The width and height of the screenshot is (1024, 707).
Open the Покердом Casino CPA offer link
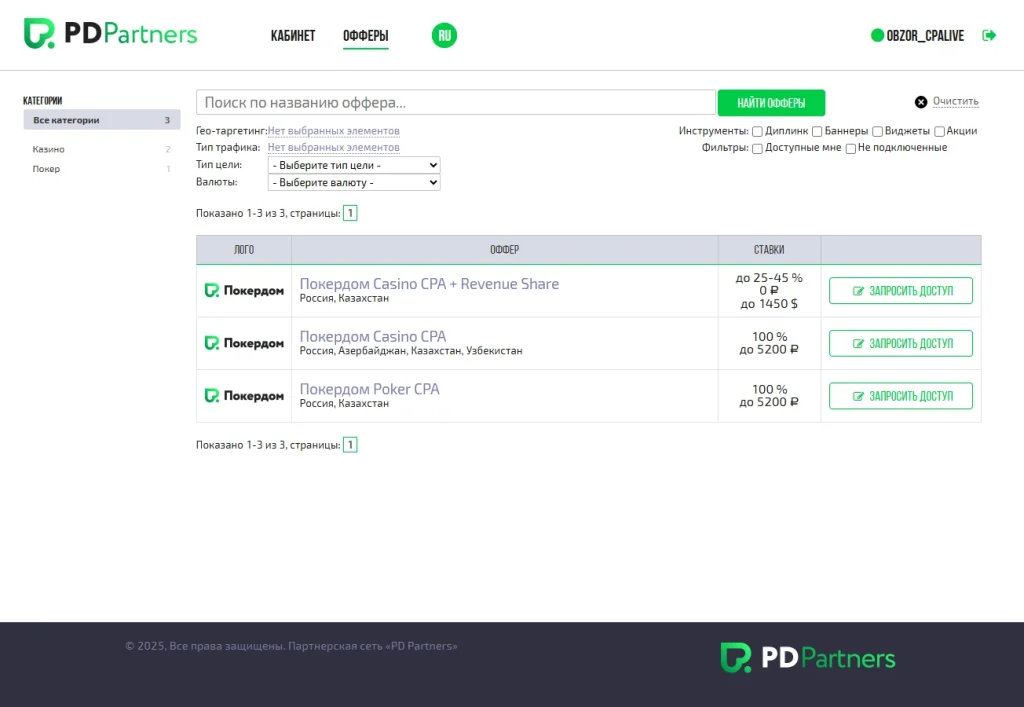tap(373, 336)
